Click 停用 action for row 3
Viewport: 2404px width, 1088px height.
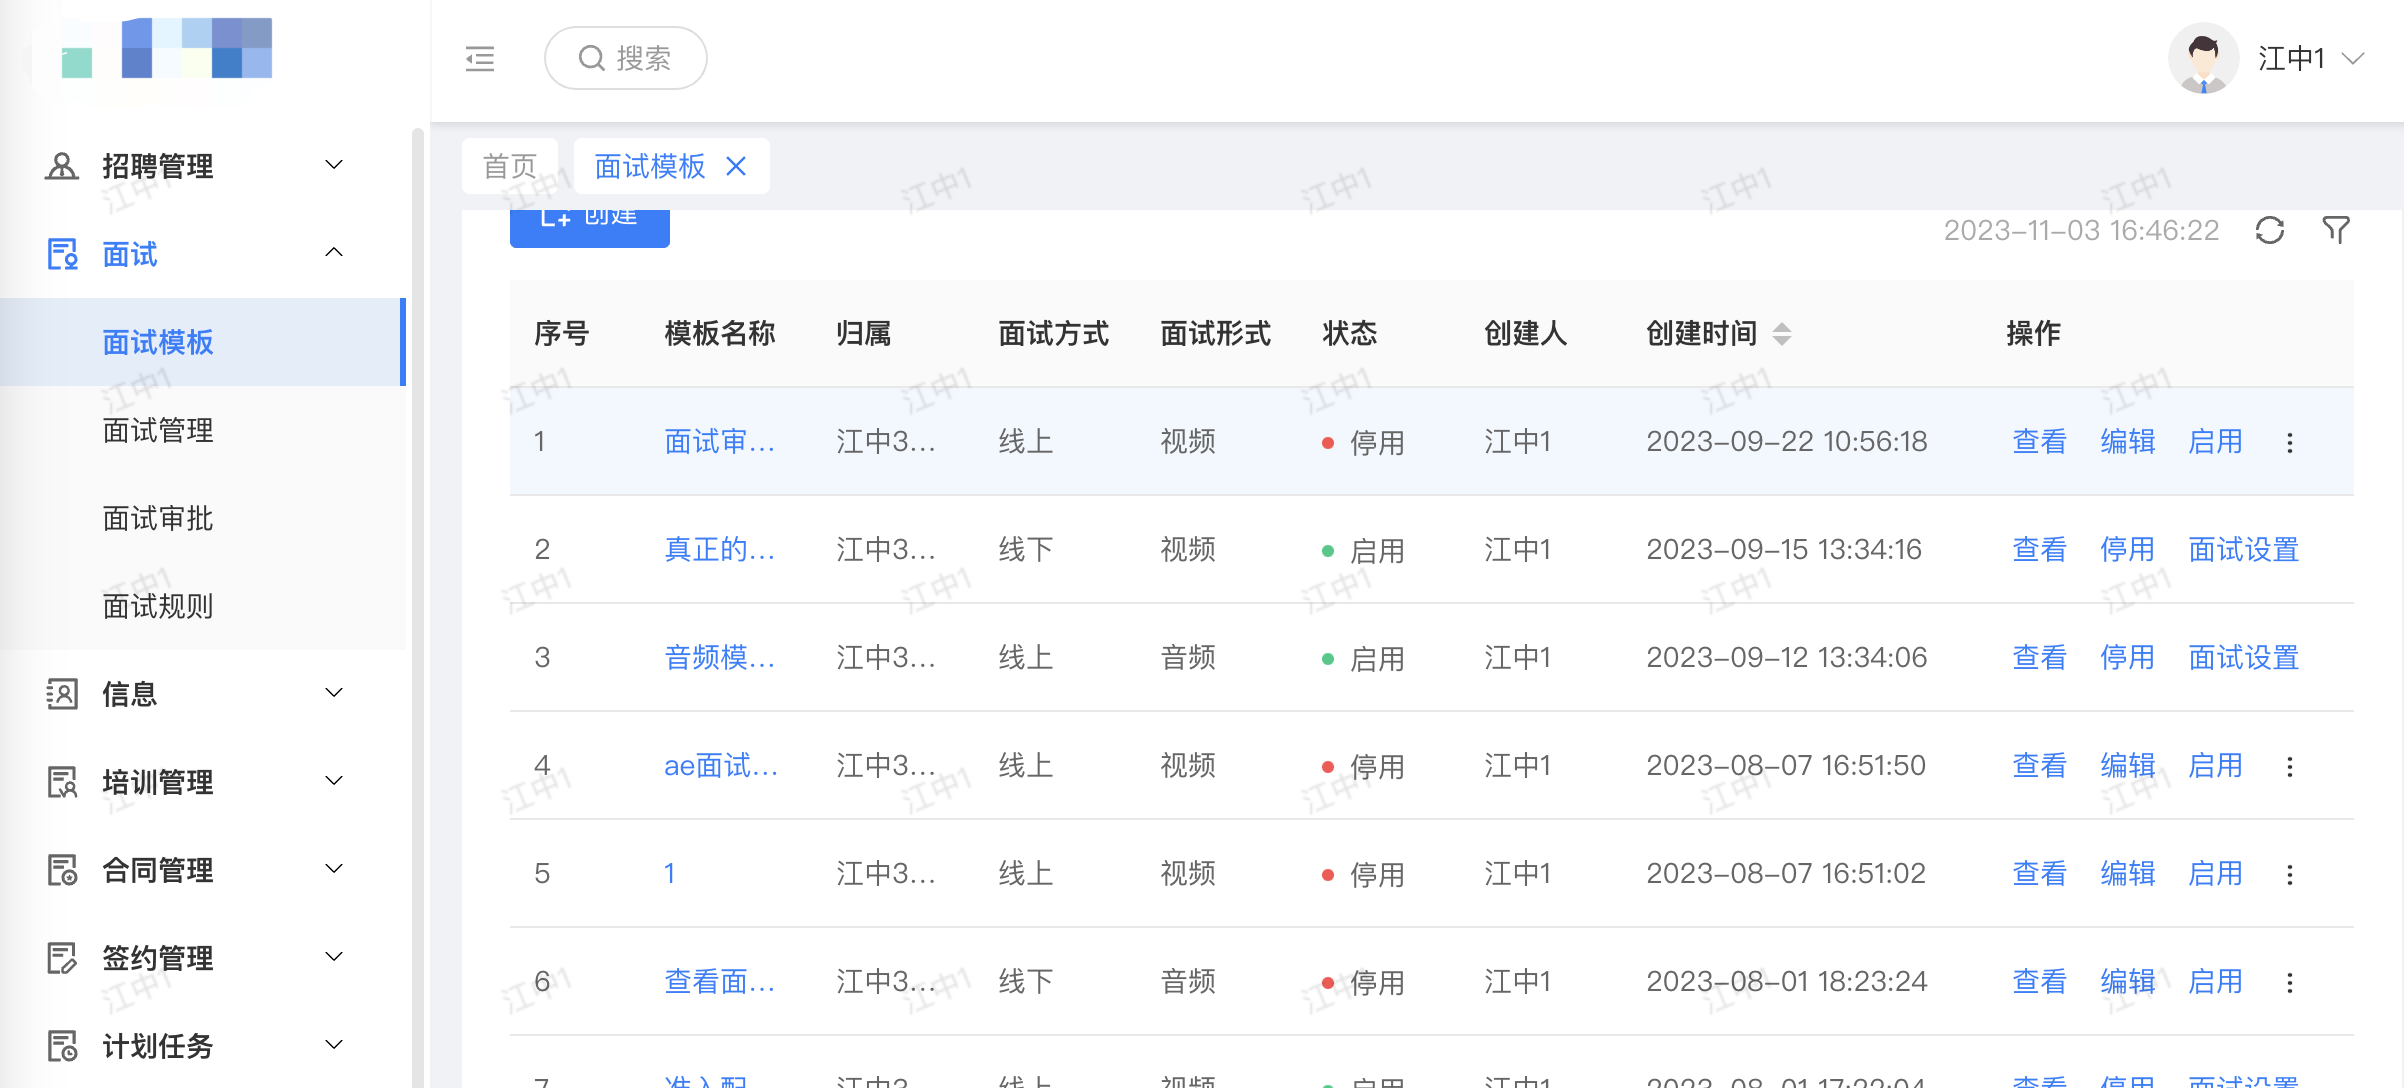coord(2128,657)
